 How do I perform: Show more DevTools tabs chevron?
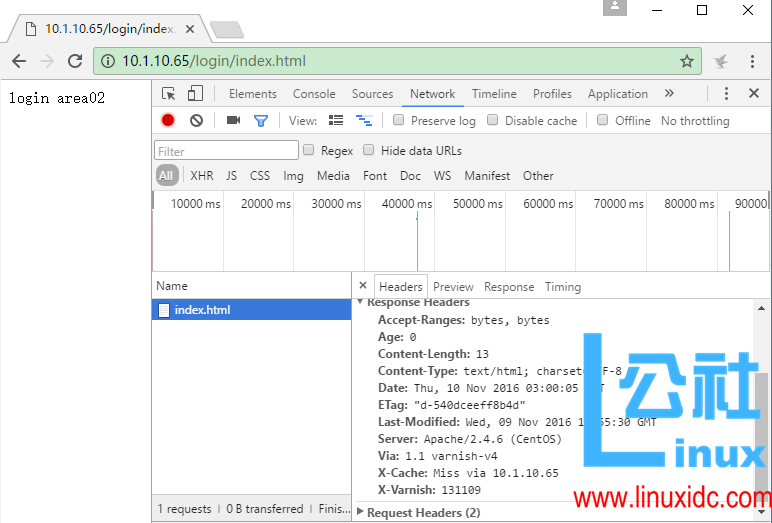669,93
